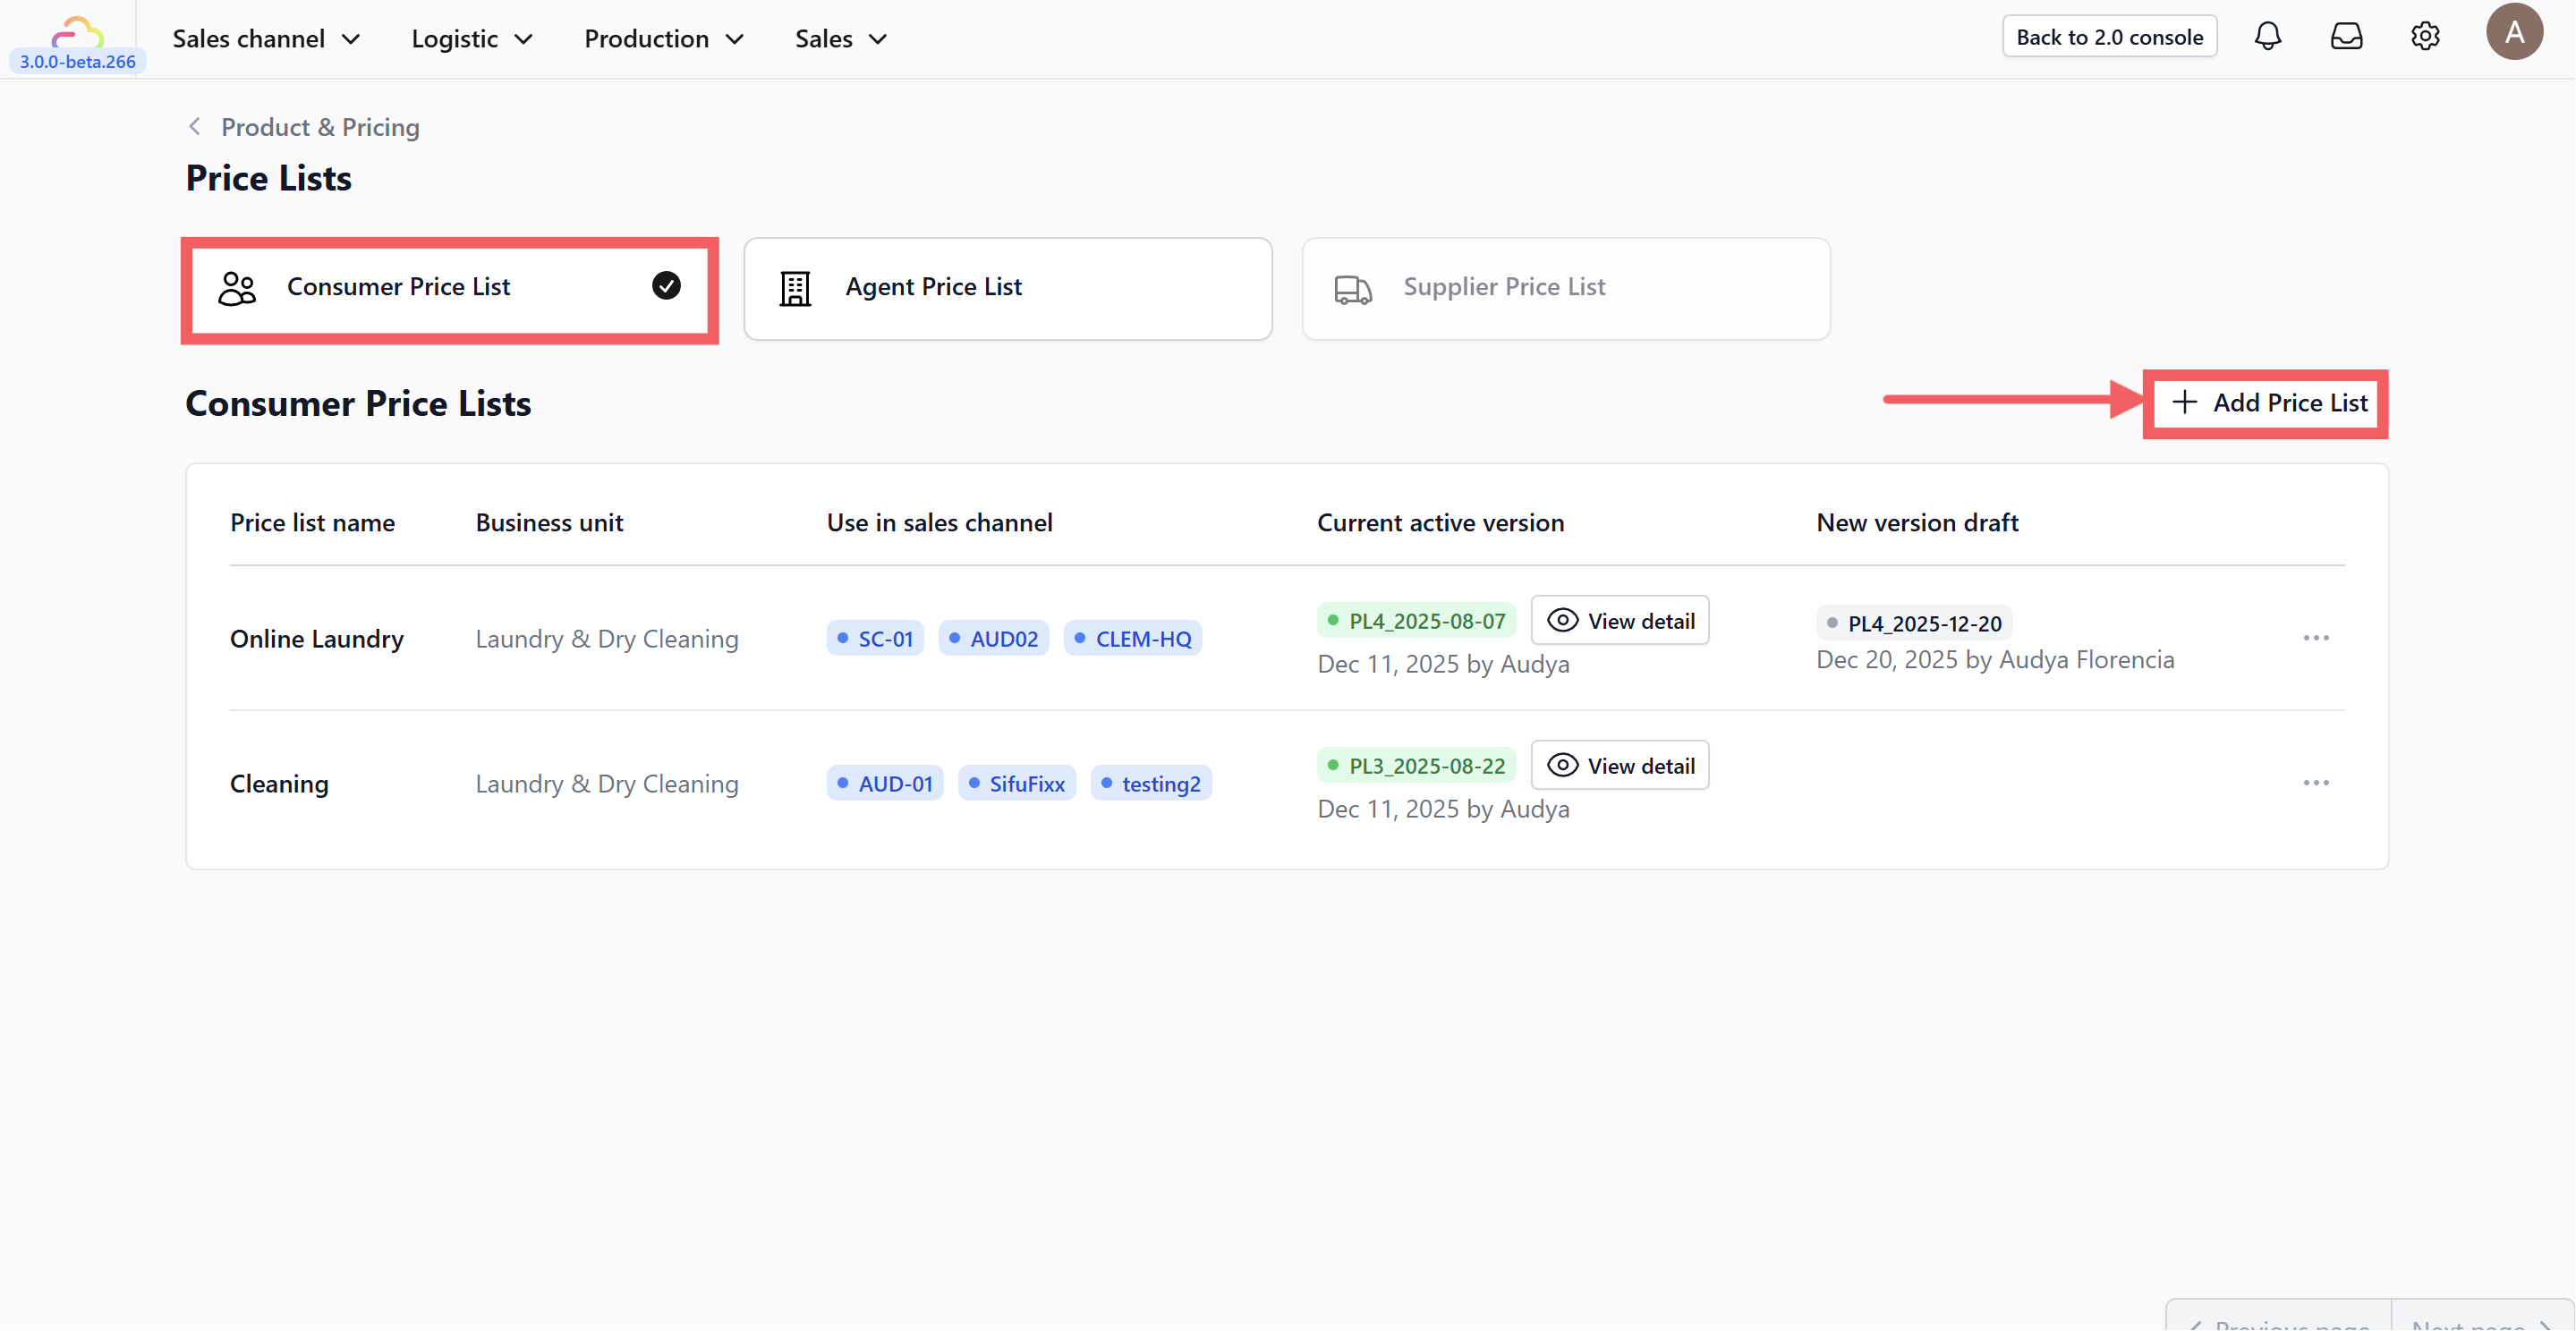Open the settings gear icon
Viewport: 2576px width, 1331px height.
[2424, 37]
